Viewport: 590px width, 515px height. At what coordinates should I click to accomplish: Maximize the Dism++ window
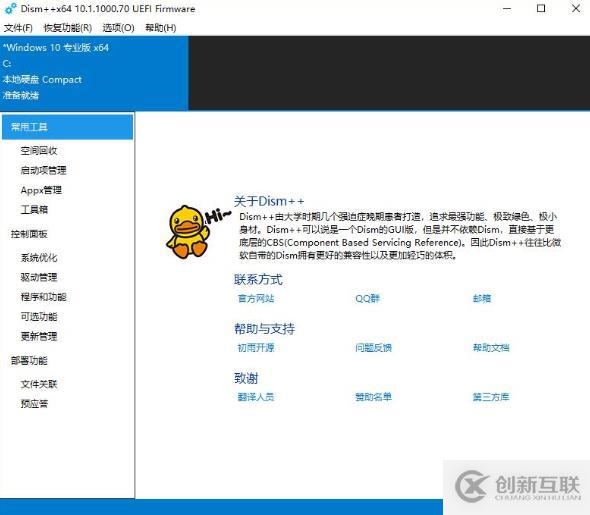click(x=541, y=8)
